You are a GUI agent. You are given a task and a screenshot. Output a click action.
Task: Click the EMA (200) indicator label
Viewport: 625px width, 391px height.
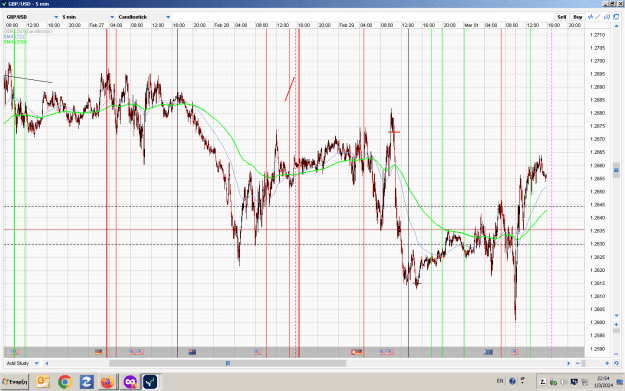click(x=15, y=42)
